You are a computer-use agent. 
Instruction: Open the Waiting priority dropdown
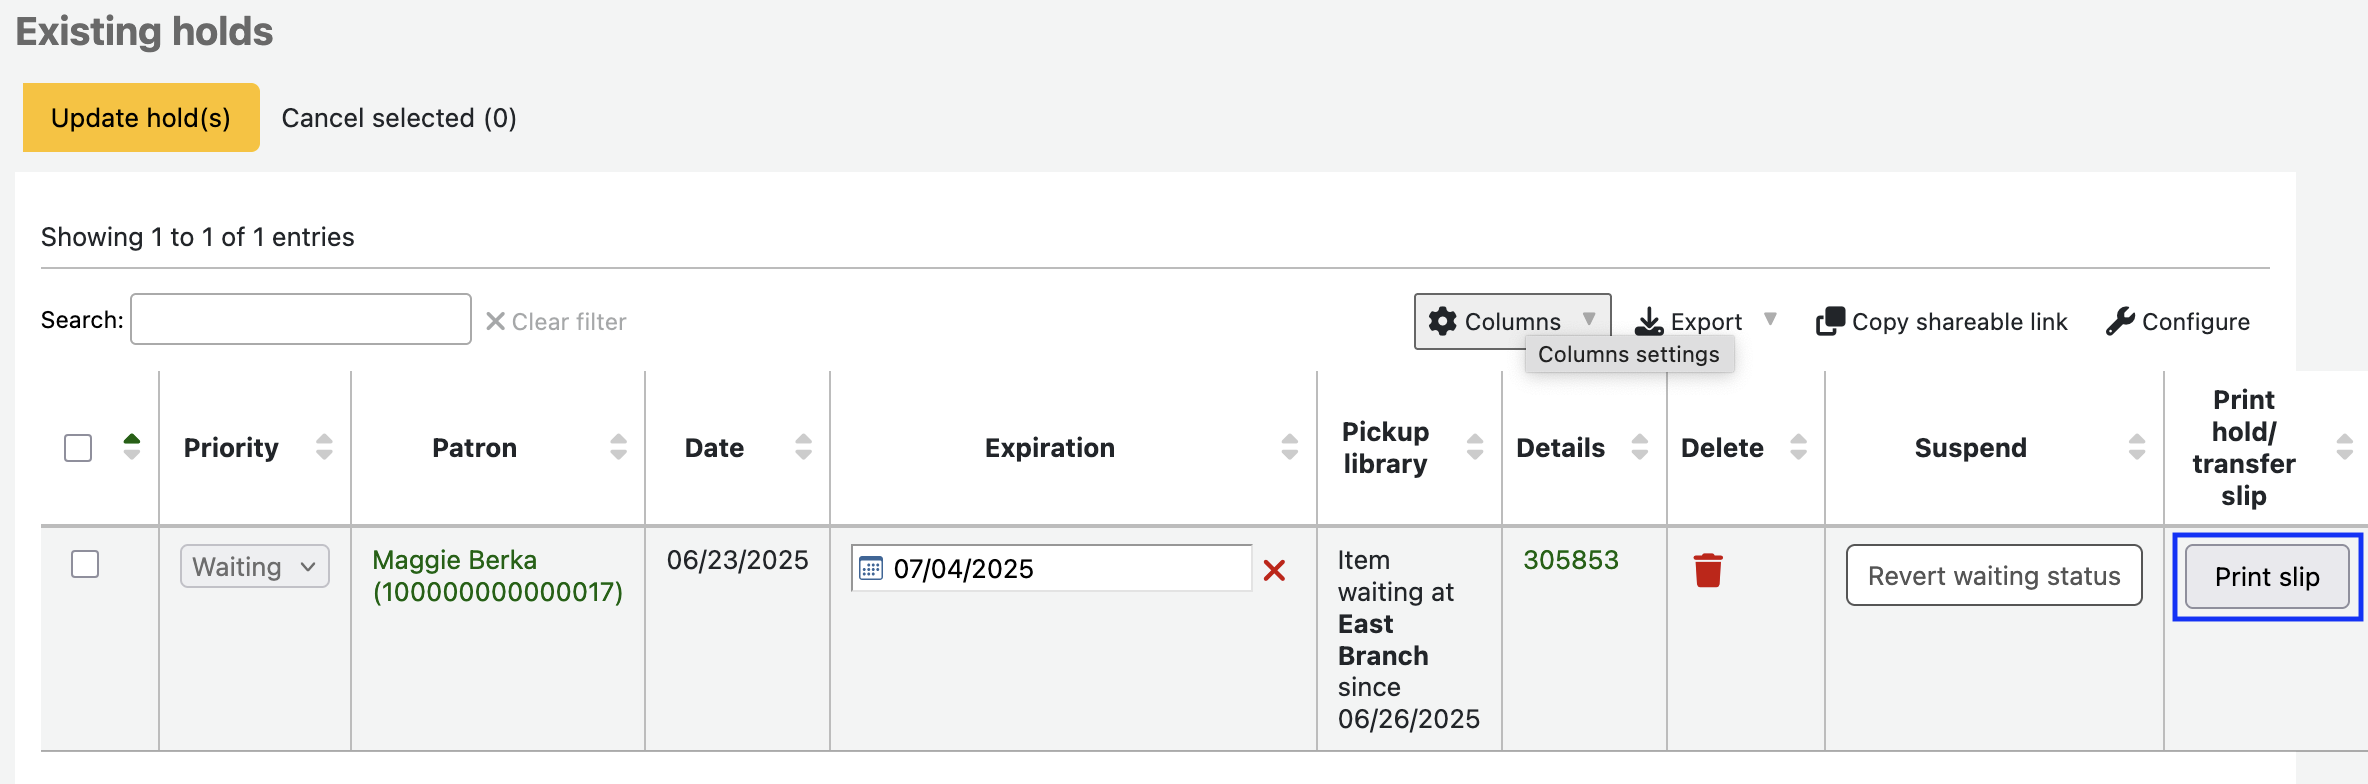(x=254, y=567)
